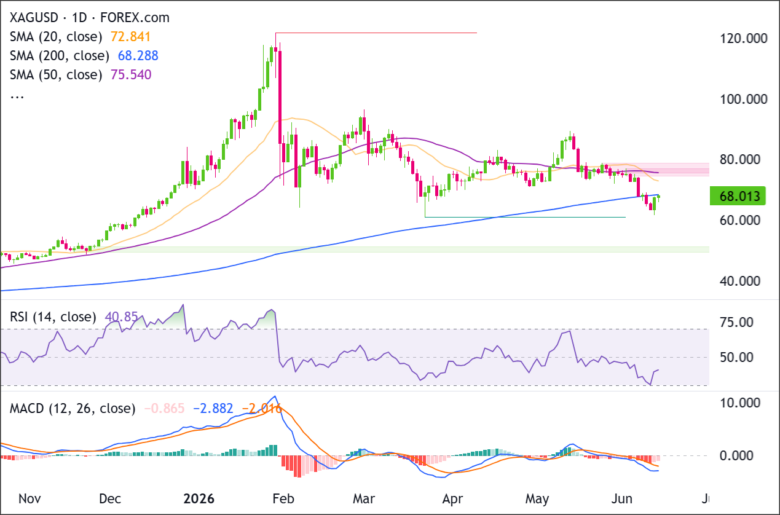780x515 pixels.
Task: Click the 80.000 price axis label
Action: point(740,160)
